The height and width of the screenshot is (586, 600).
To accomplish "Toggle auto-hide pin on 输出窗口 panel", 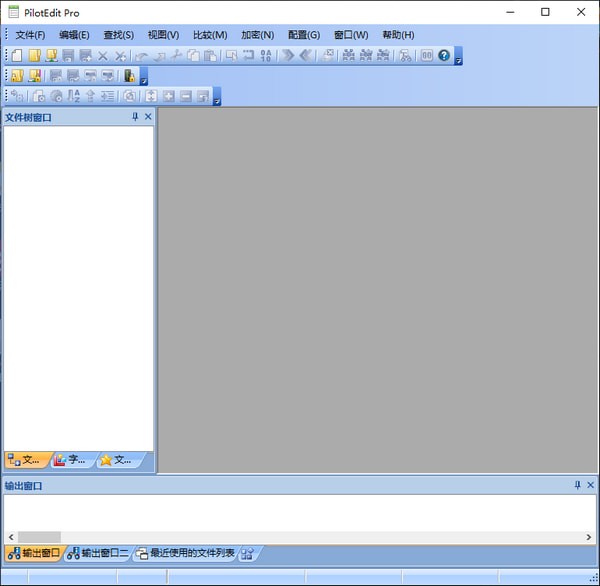I will coord(577,485).
